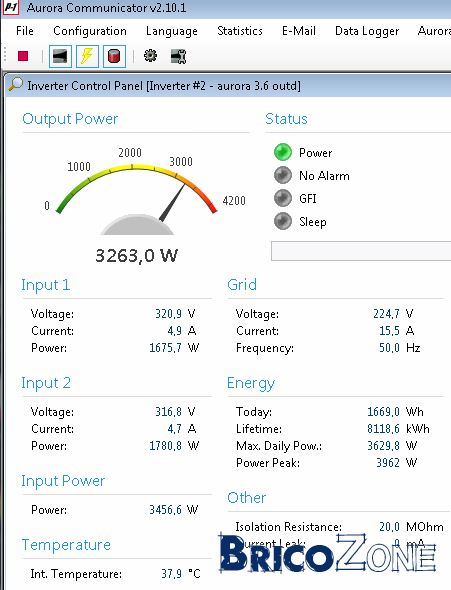This screenshot has width=451, height=590.
Task: Click the No Alarm status indicator
Action: pos(283,175)
